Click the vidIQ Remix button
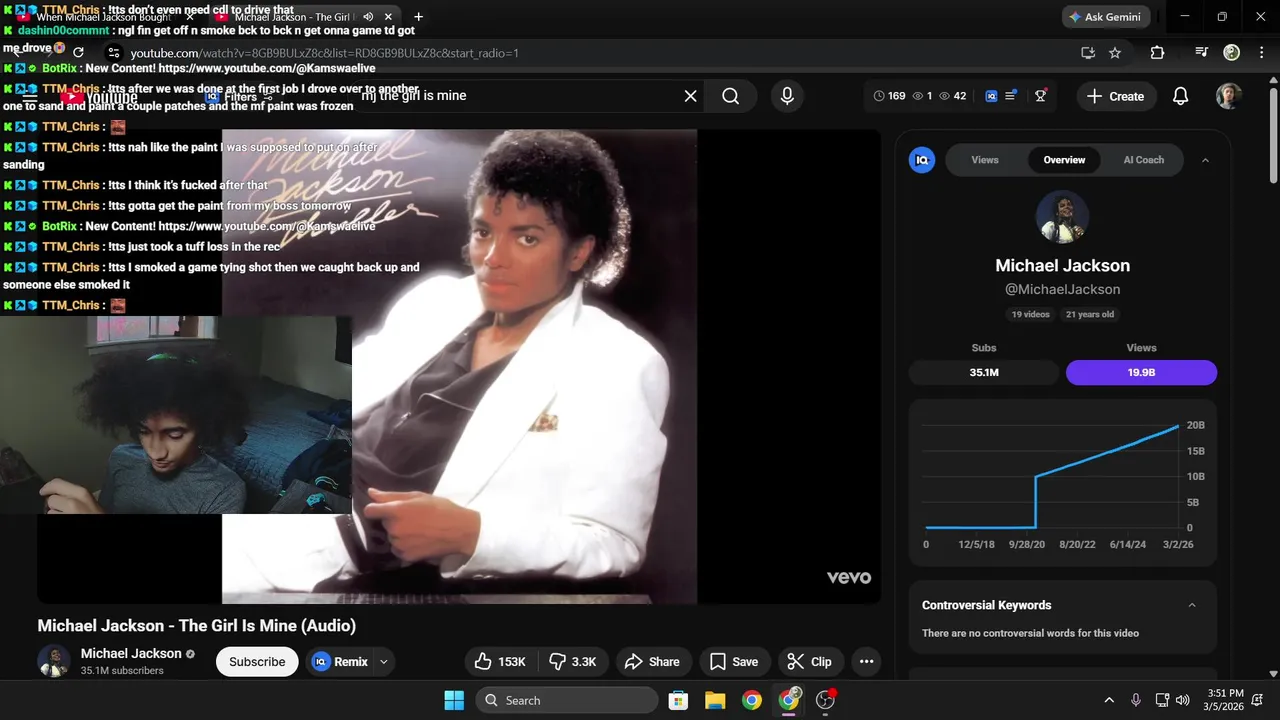The image size is (1280, 720). point(340,661)
